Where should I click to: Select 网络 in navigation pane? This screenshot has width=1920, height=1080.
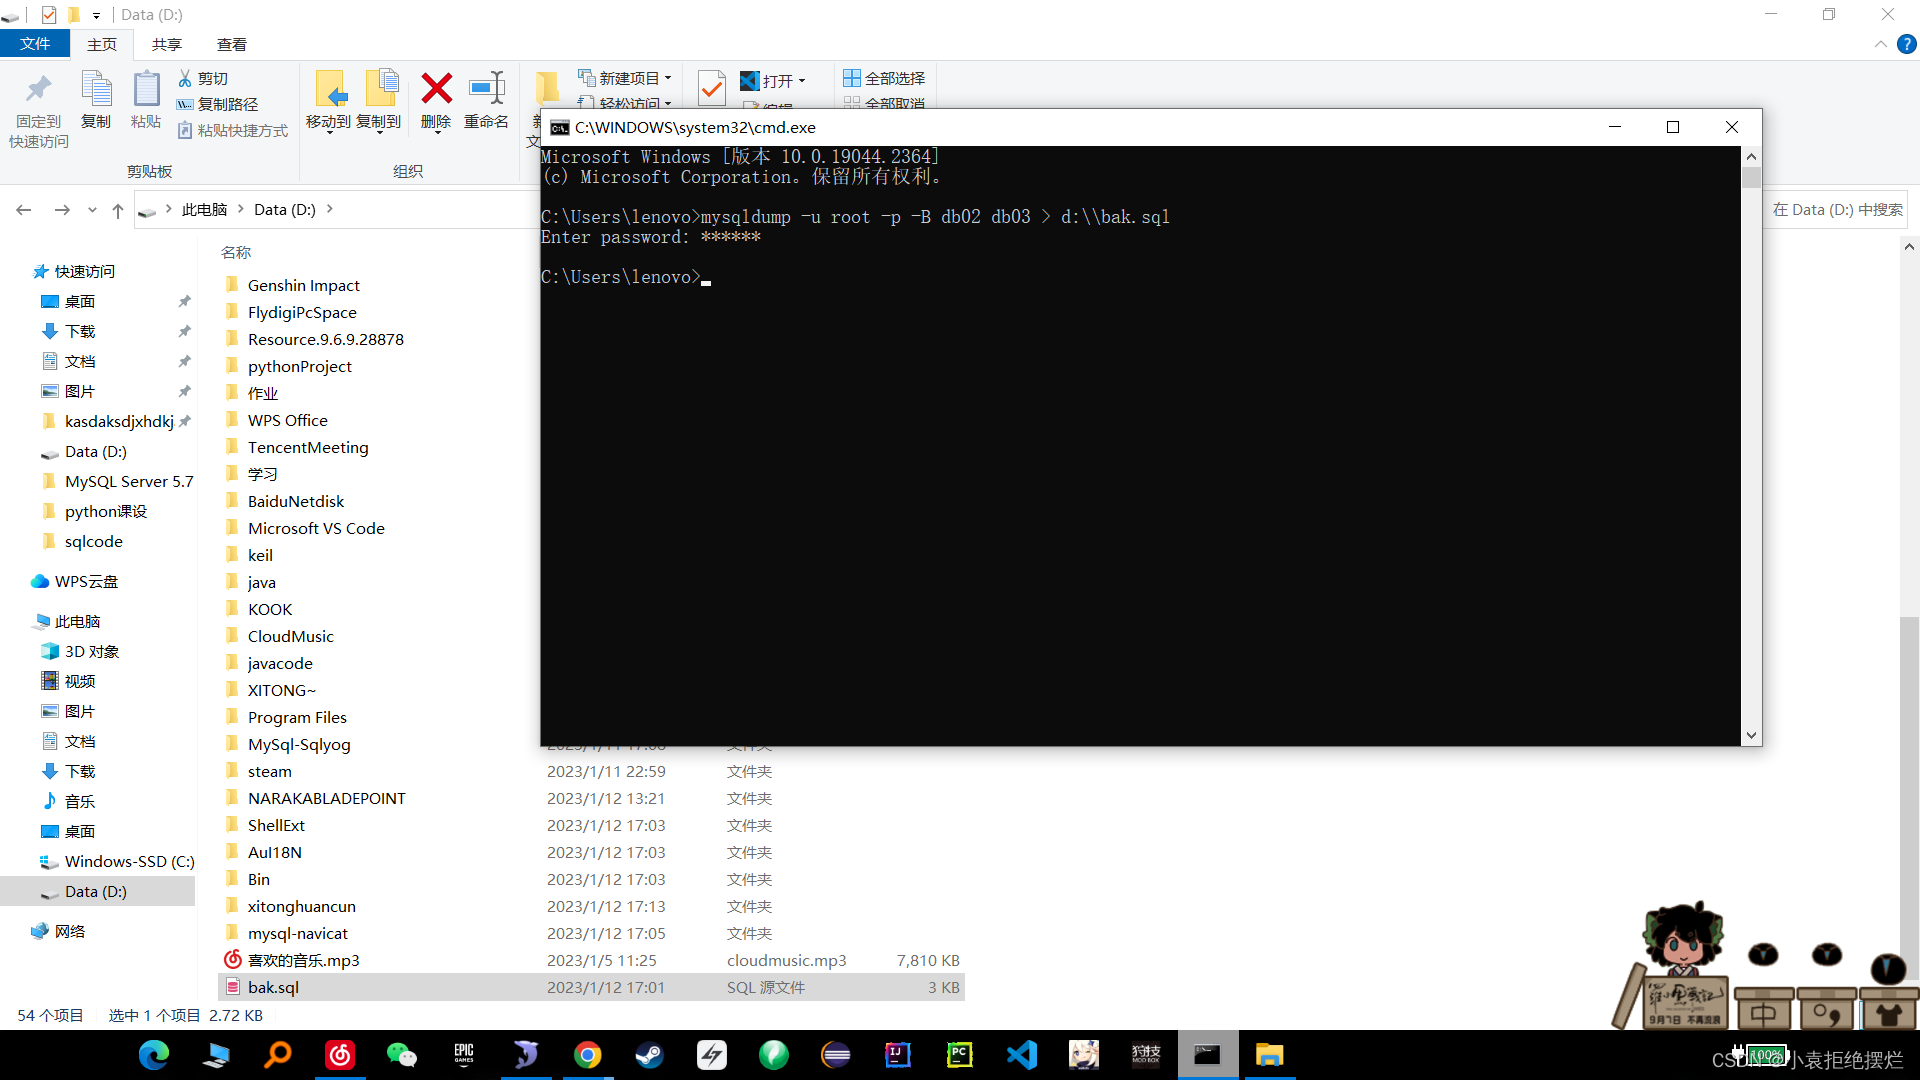[70, 931]
